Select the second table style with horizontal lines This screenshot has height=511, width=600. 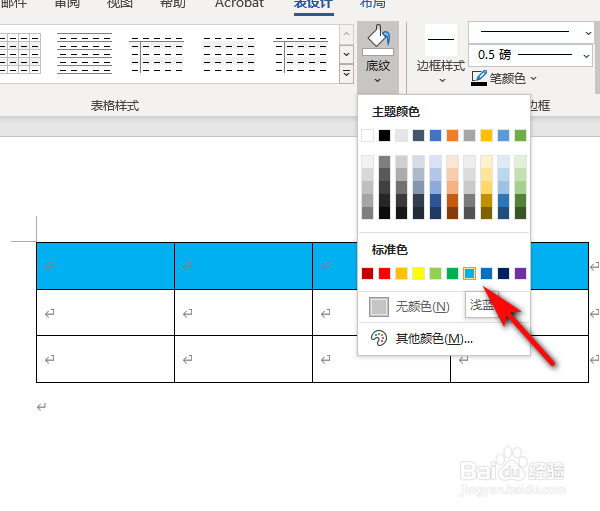pyautogui.click(x=84, y=53)
